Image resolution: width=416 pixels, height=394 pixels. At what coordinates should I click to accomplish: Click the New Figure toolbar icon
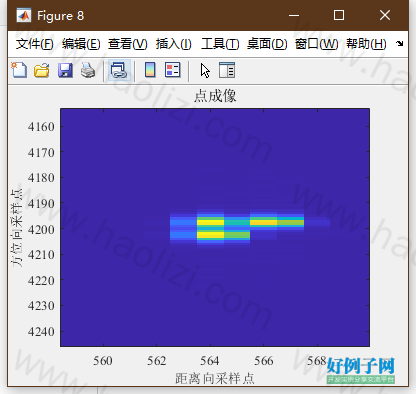pyautogui.click(x=19, y=70)
